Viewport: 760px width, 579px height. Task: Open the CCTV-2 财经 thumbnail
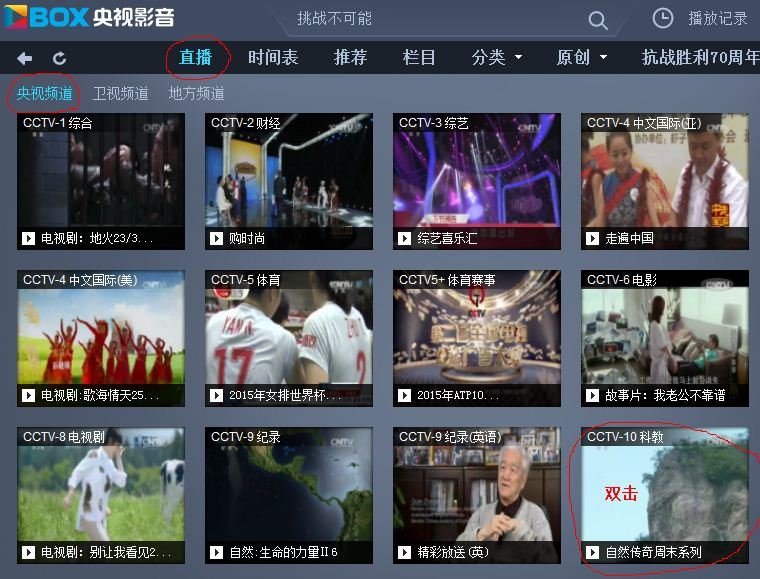click(x=289, y=181)
